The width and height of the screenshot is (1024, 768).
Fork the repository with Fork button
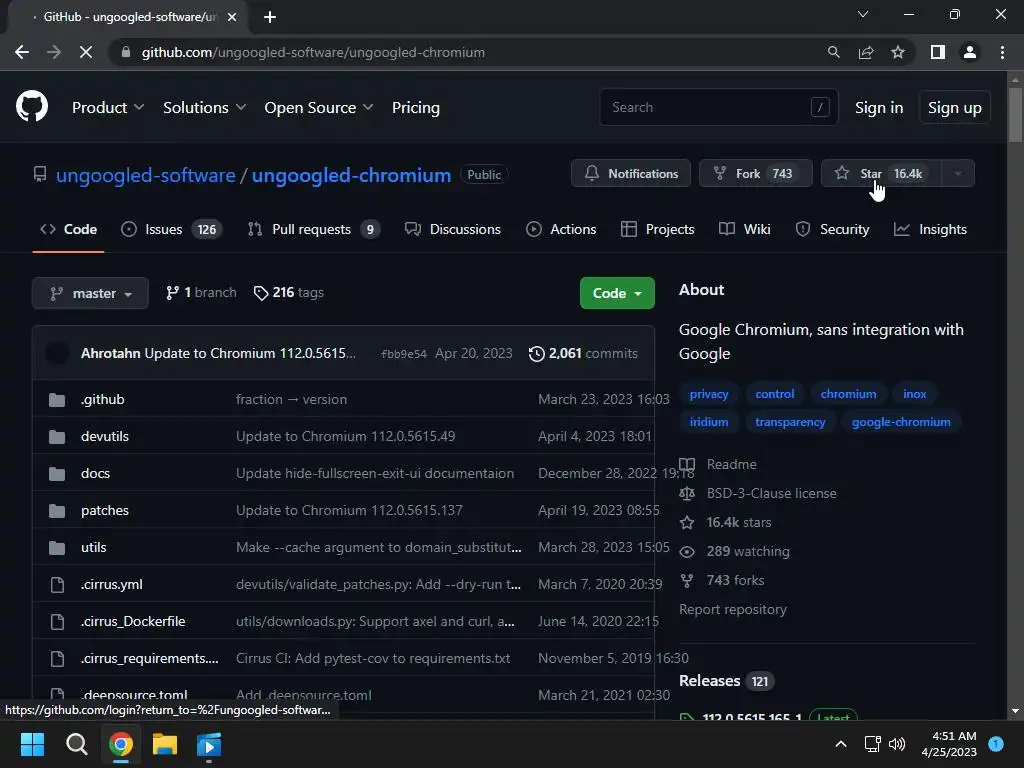(756, 174)
